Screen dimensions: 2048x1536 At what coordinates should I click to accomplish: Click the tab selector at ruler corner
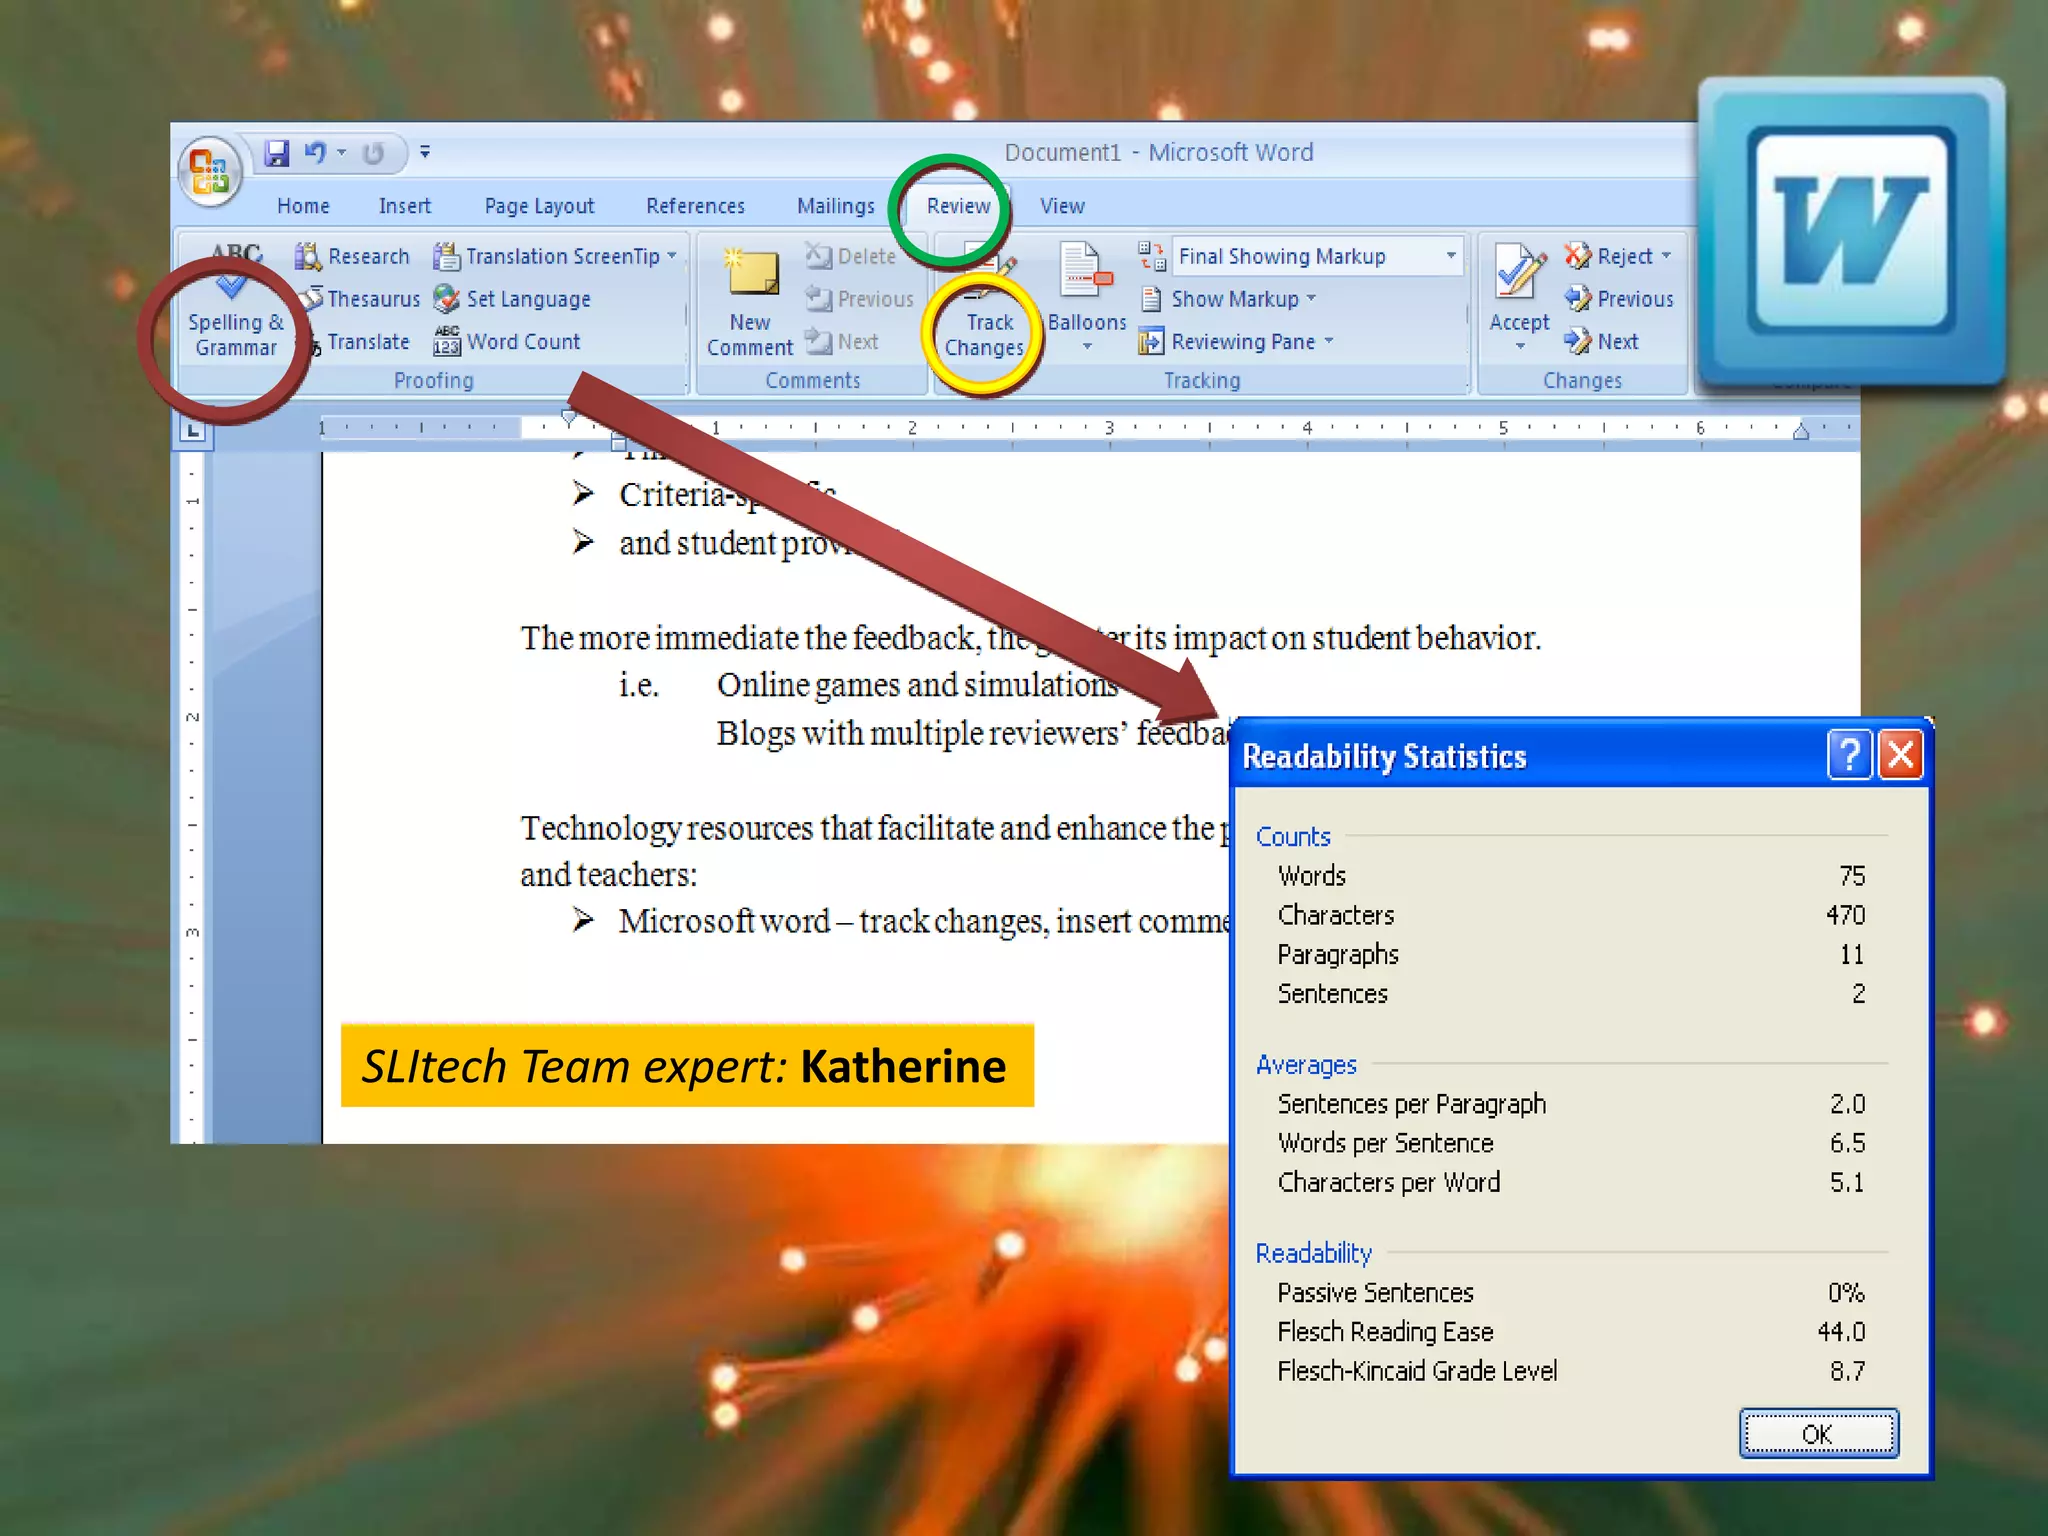(x=192, y=431)
